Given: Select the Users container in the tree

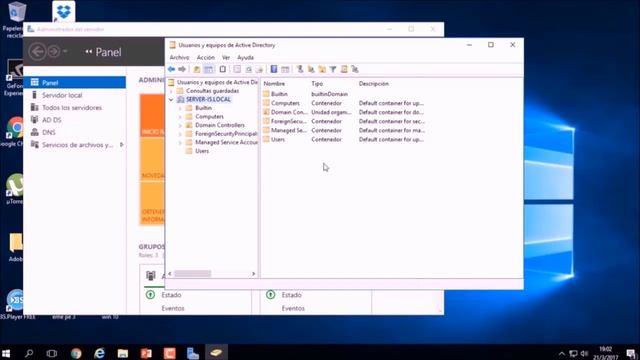Looking at the screenshot, I should [x=202, y=151].
